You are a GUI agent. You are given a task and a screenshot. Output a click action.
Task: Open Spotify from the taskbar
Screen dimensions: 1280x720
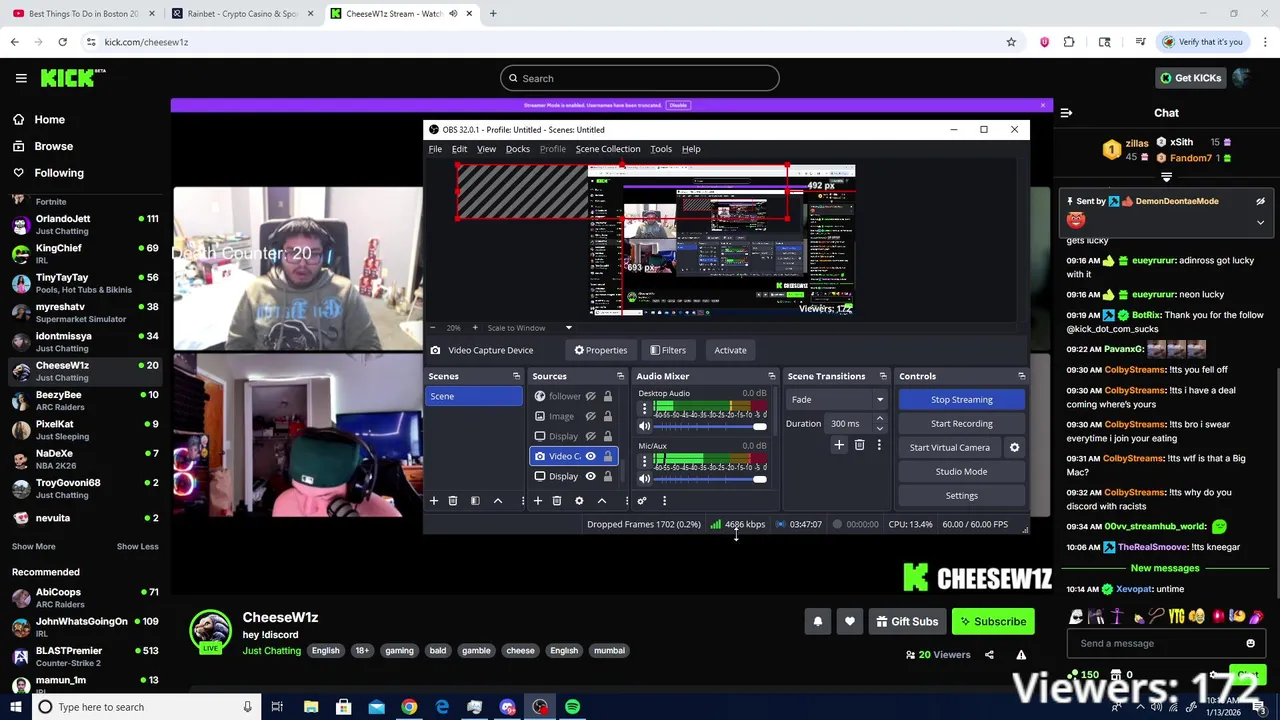point(572,707)
